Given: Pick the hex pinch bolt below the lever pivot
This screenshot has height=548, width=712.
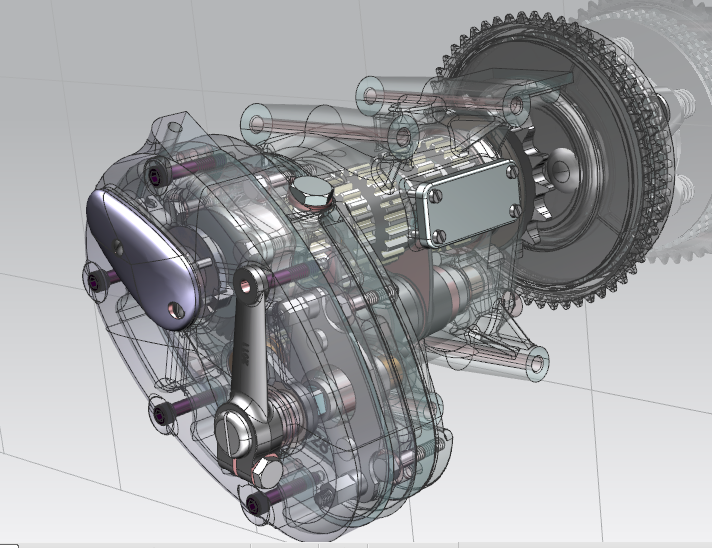Looking at the screenshot, I should pyautogui.click(x=266, y=473).
